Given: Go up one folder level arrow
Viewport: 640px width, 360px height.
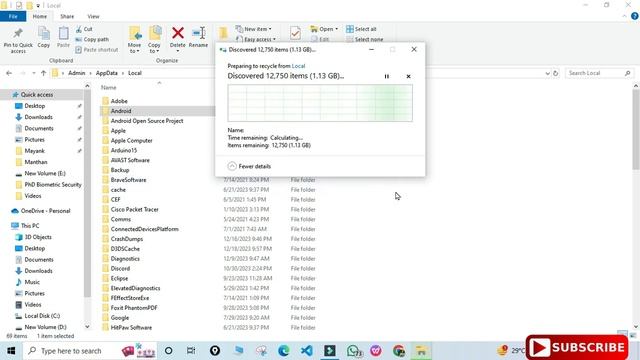Looking at the screenshot, I should click(43, 73).
